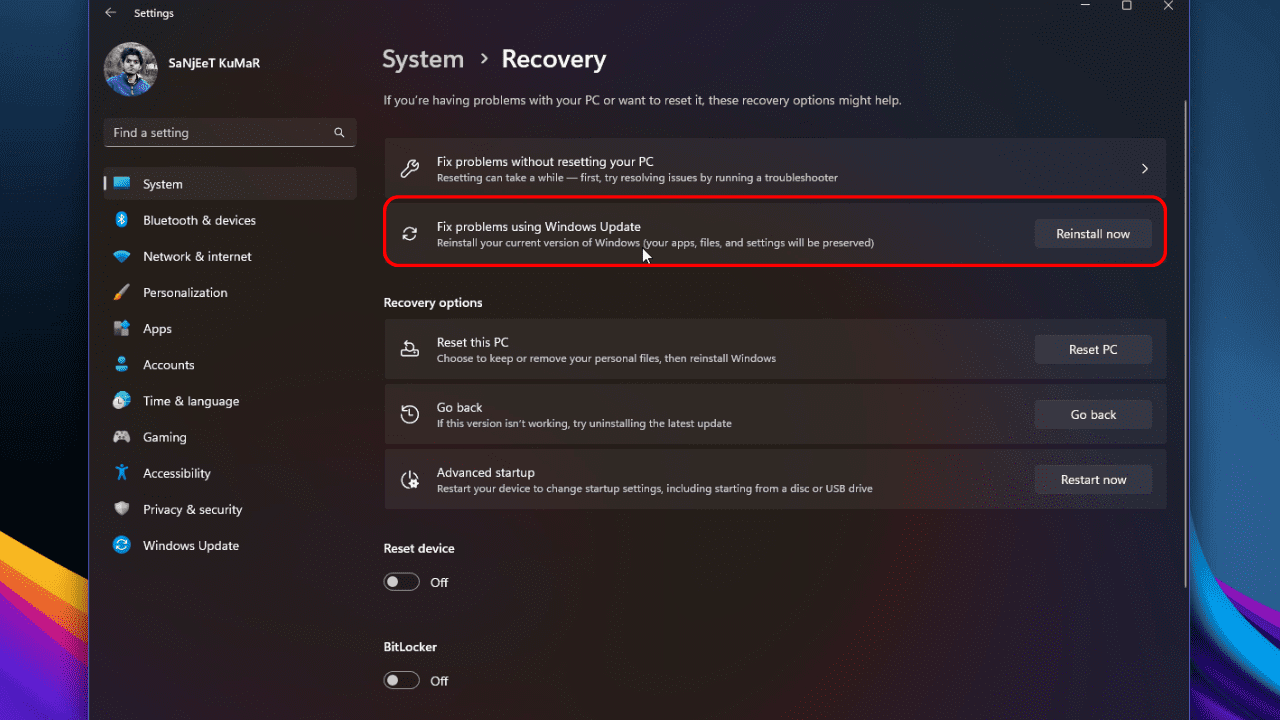
Task: Click the Go back button
Action: 1092,414
